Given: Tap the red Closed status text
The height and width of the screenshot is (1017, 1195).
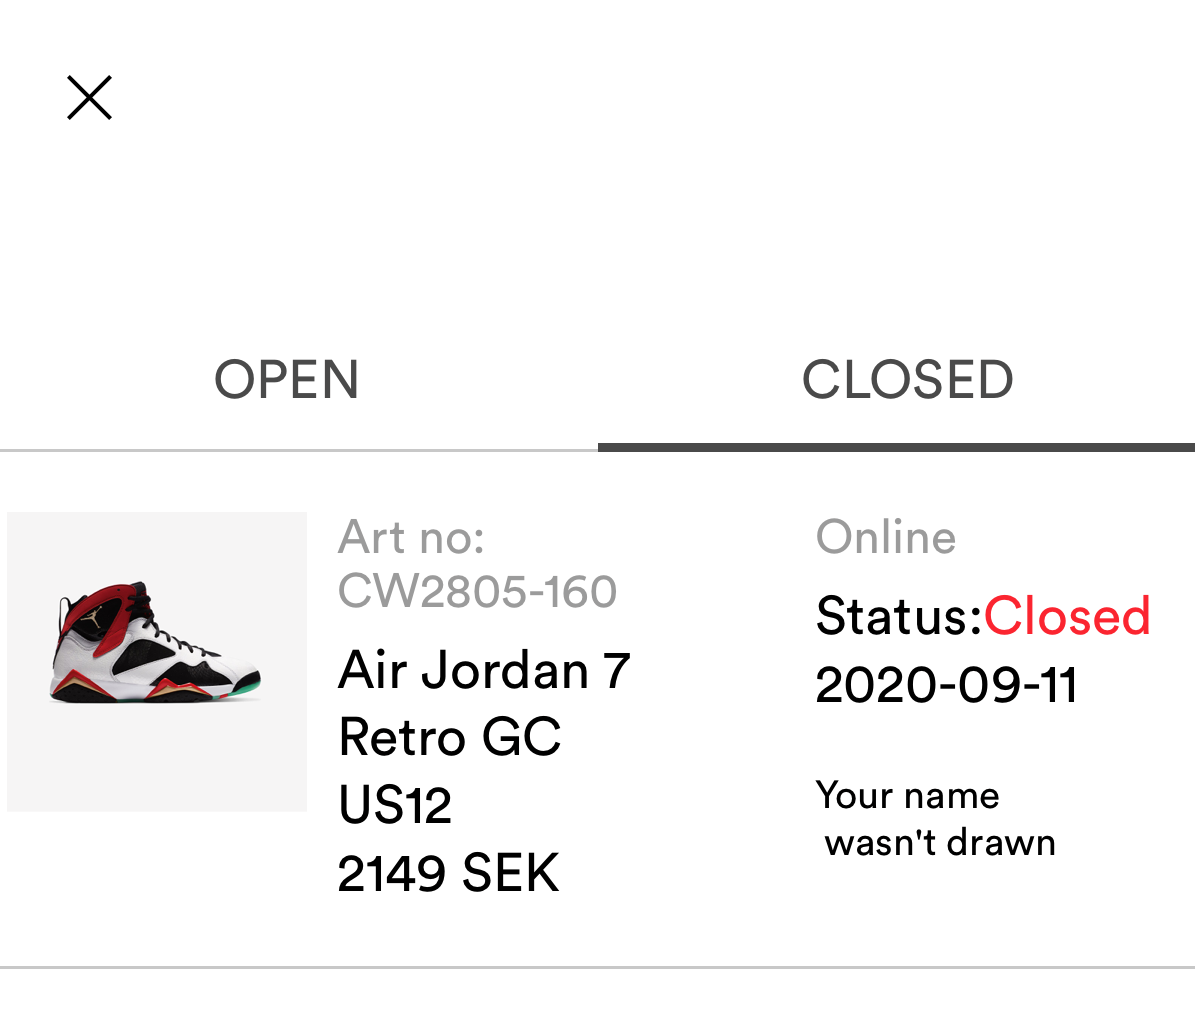Looking at the screenshot, I should pos(1067,616).
